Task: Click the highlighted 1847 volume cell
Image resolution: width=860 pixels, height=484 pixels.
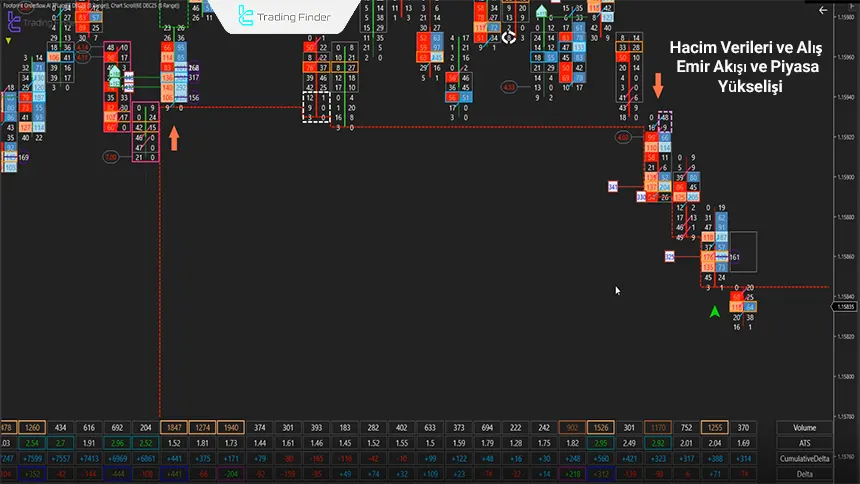Action: (x=174, y=428)
